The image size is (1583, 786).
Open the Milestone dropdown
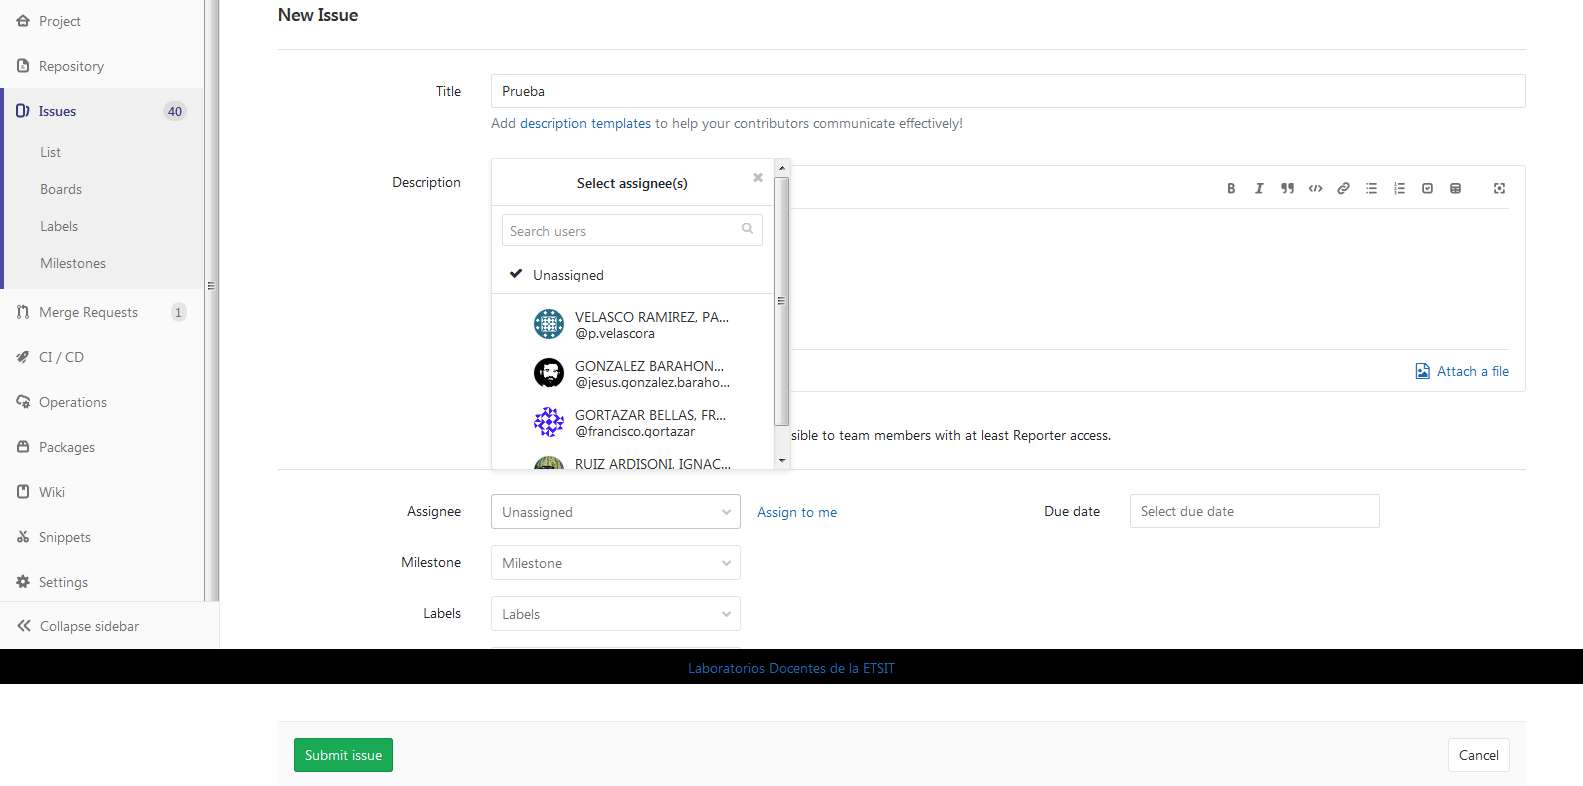(615, 563)
